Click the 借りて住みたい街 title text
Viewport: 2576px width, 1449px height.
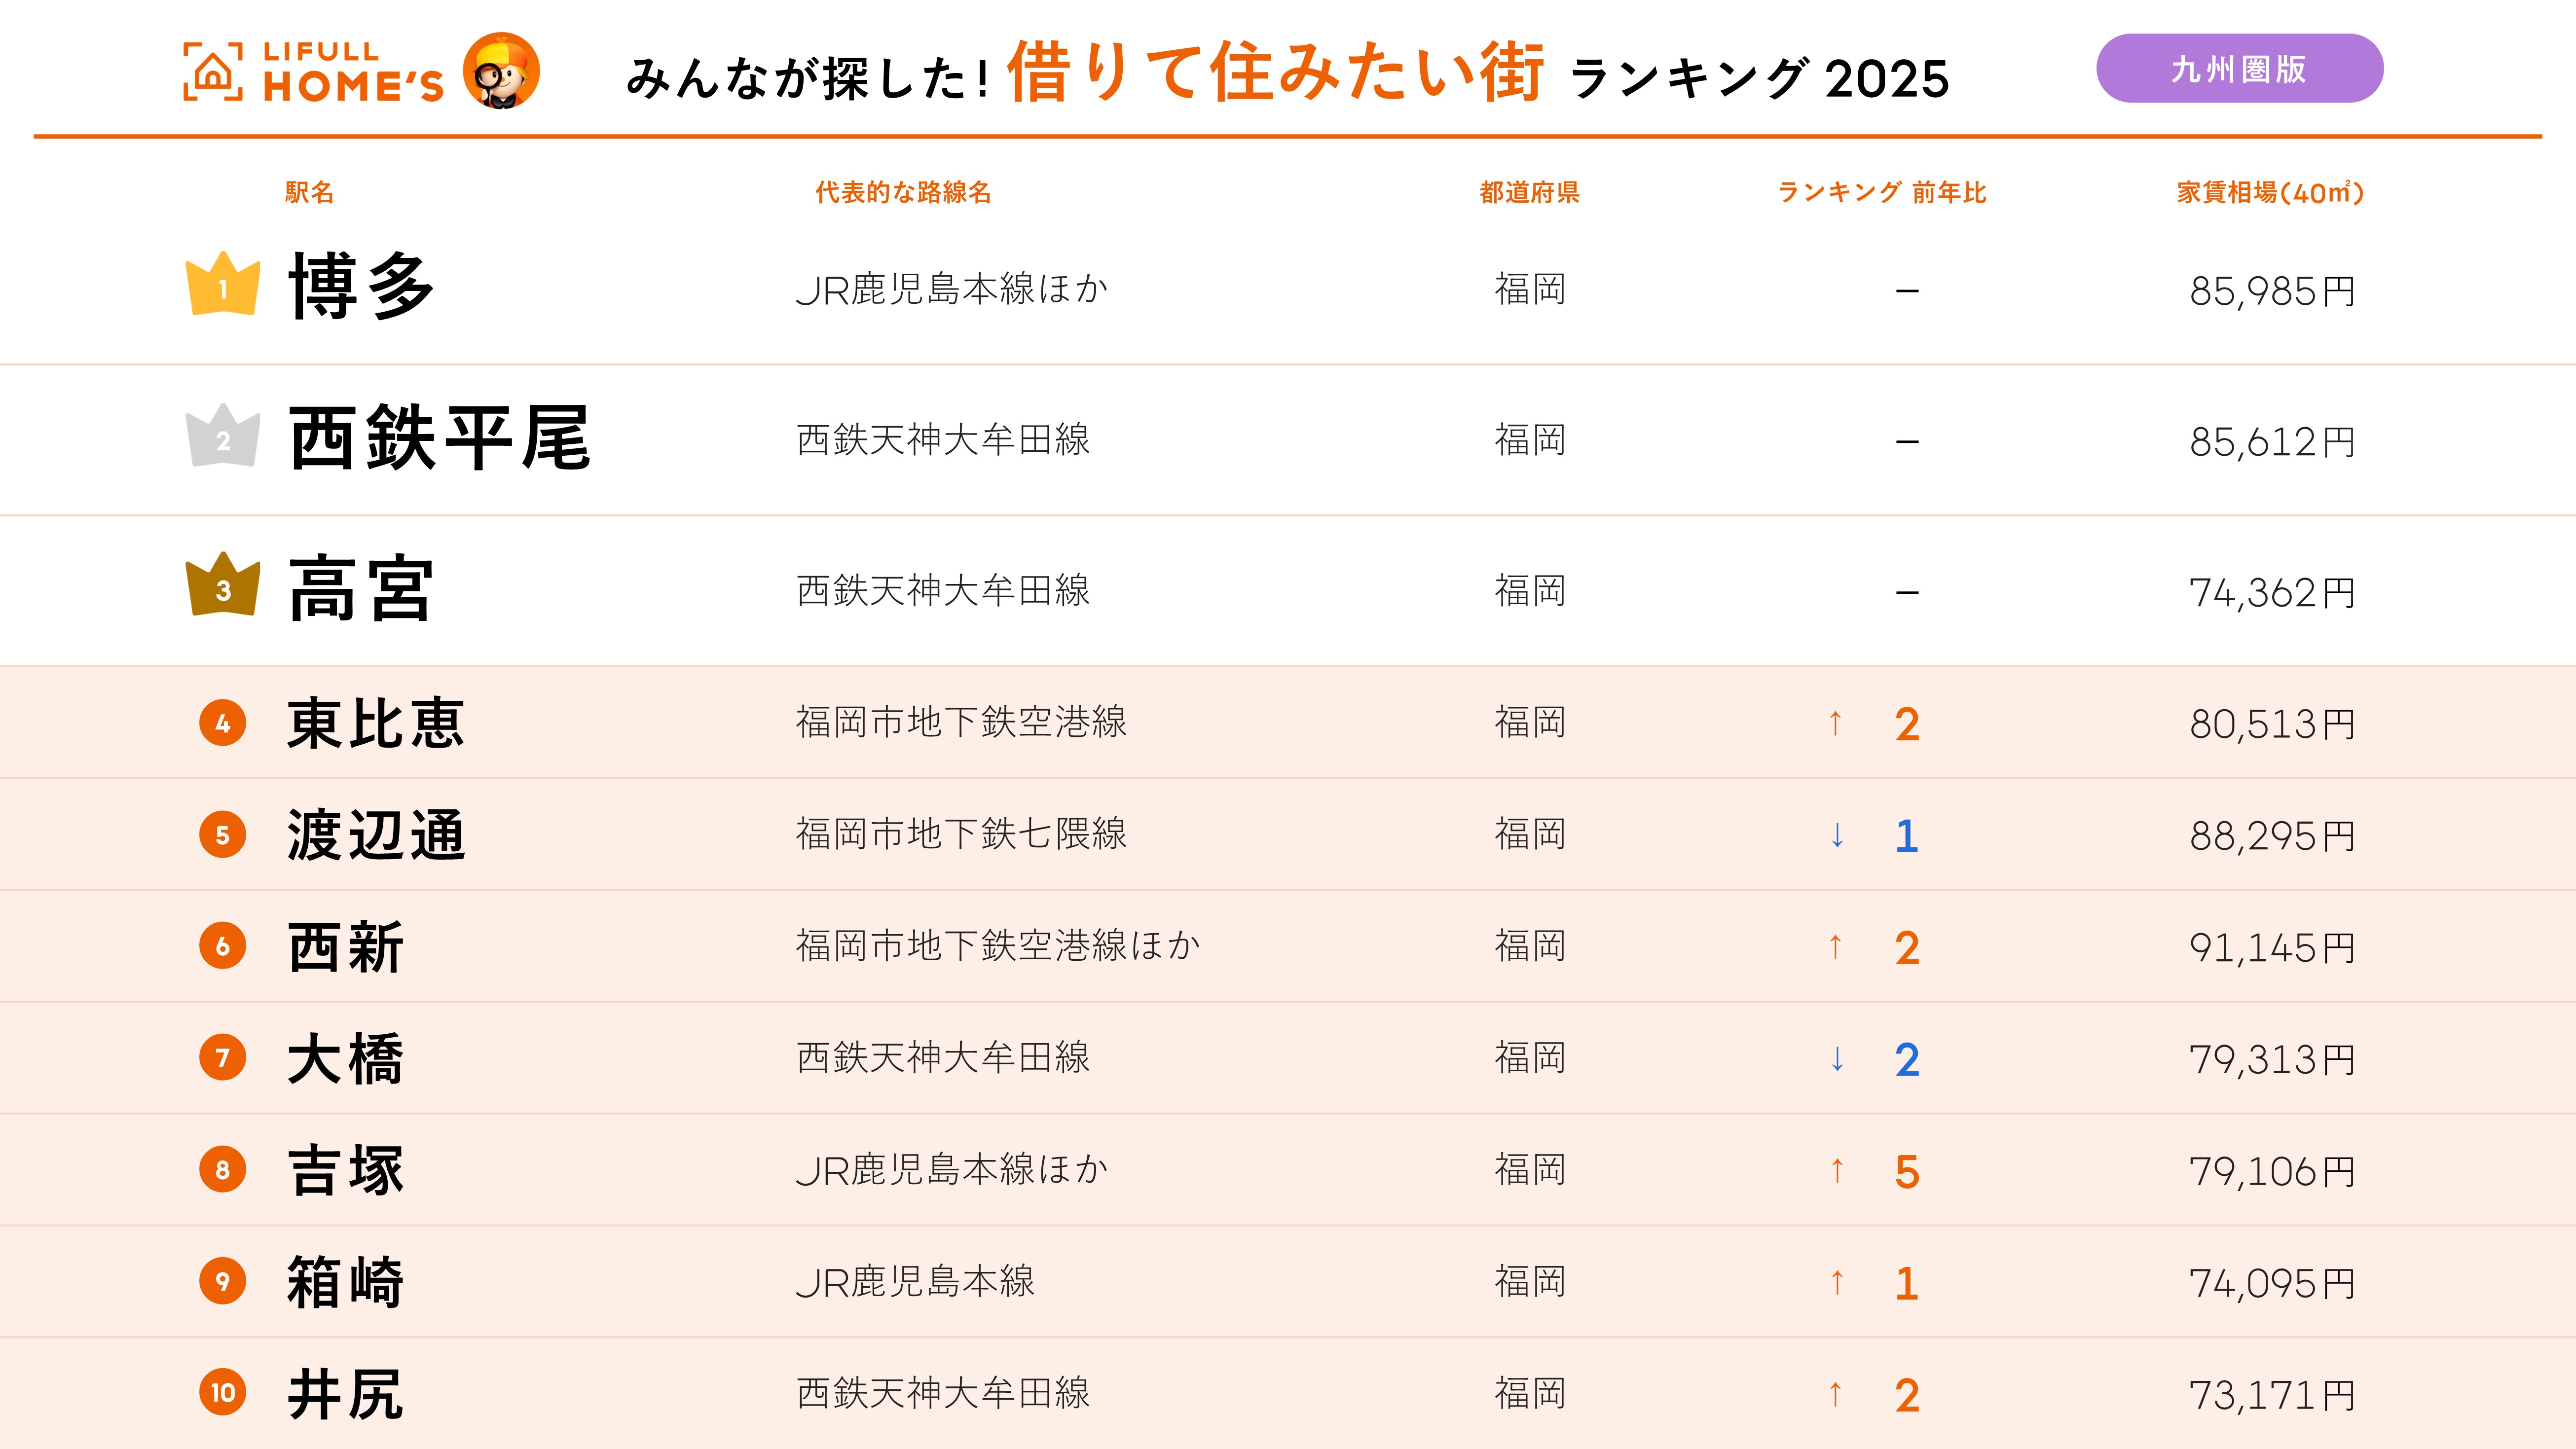pos(1275,73)
